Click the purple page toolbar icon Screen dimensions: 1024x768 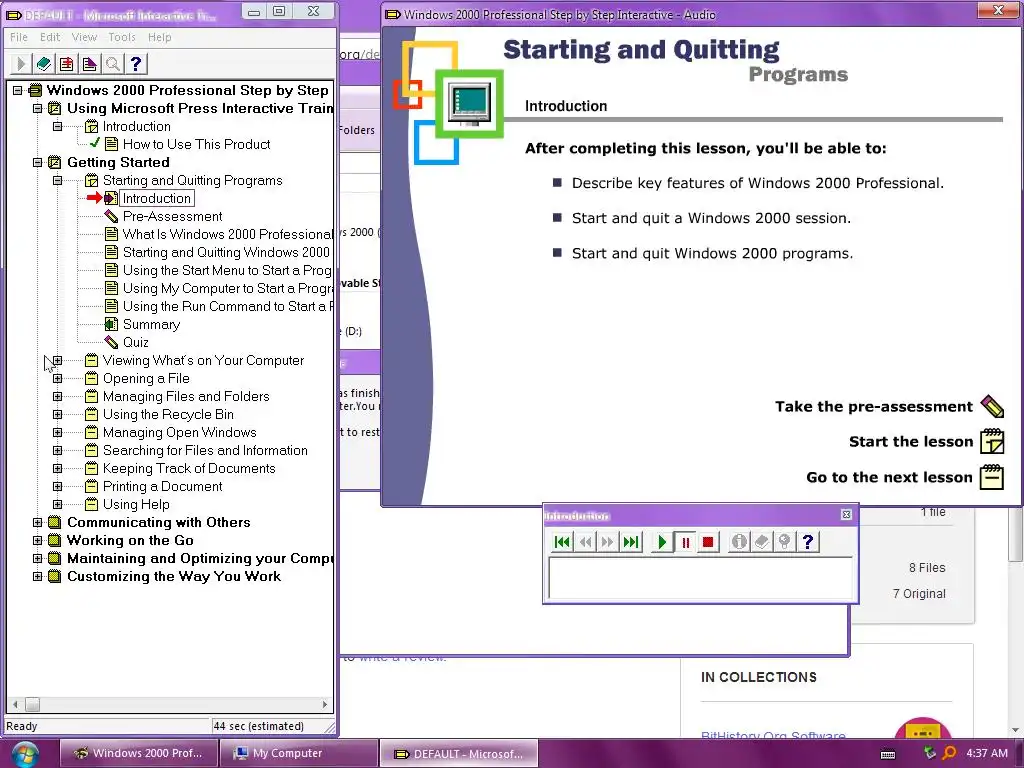89,64
